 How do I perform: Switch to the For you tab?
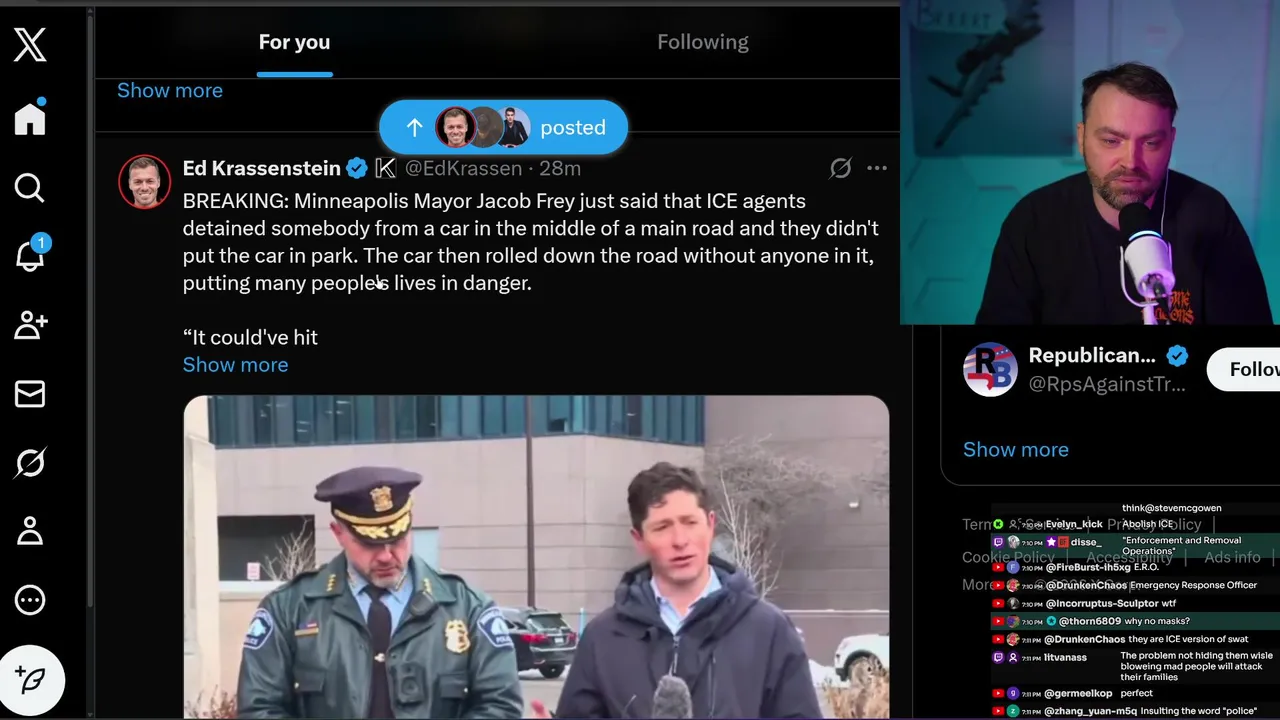(294, 42)
